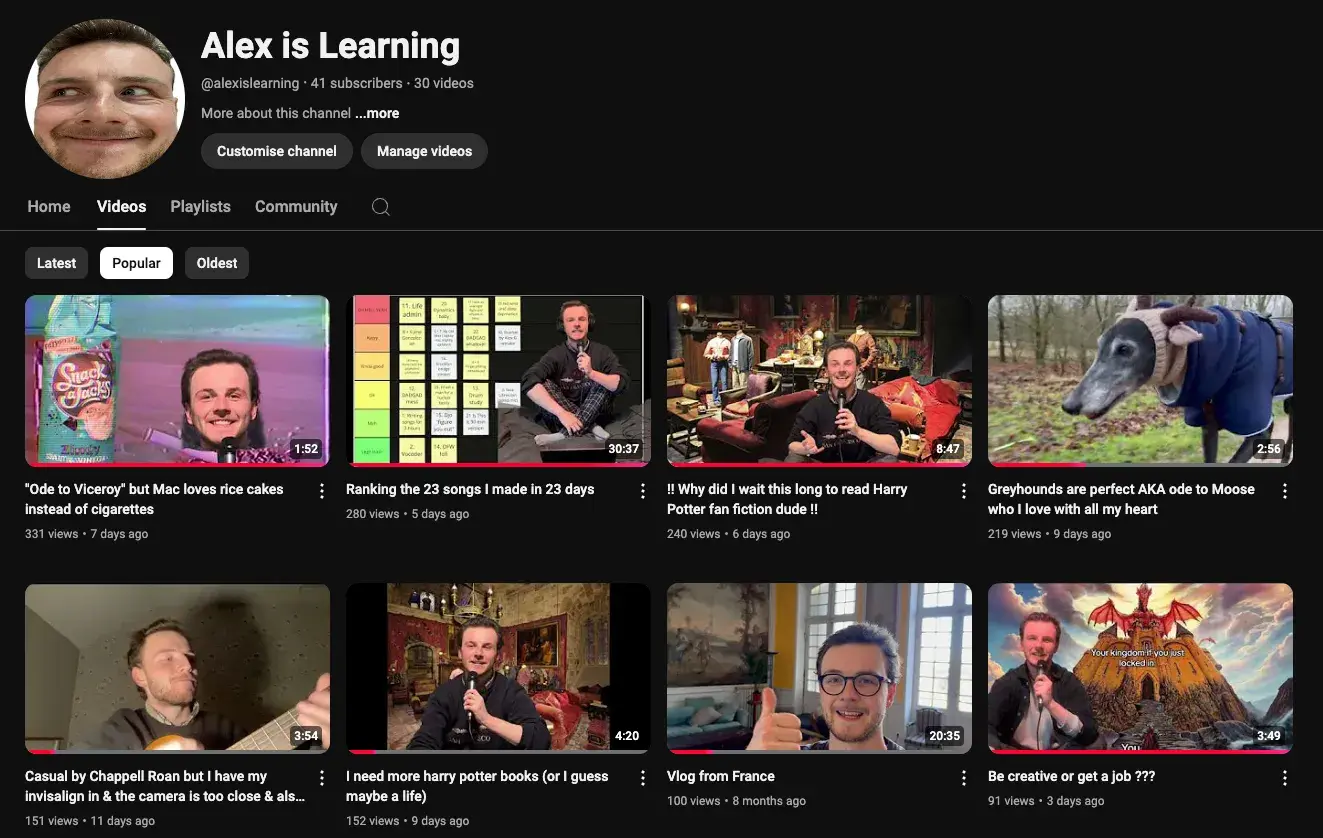Open options menu for Greyhounds are perfect video

(x=1285, y=491)
